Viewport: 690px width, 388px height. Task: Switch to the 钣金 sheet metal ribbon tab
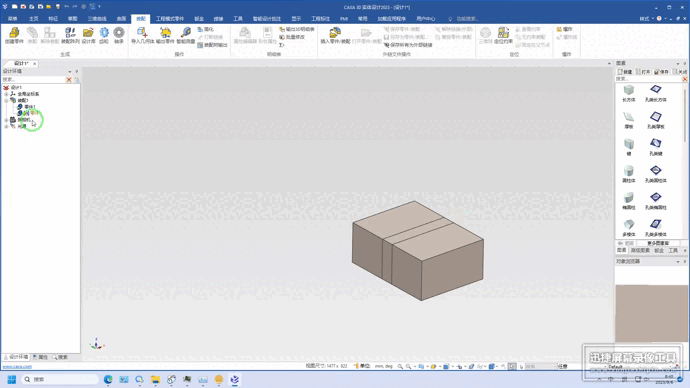pyautogui.click(x=199, y=18)
